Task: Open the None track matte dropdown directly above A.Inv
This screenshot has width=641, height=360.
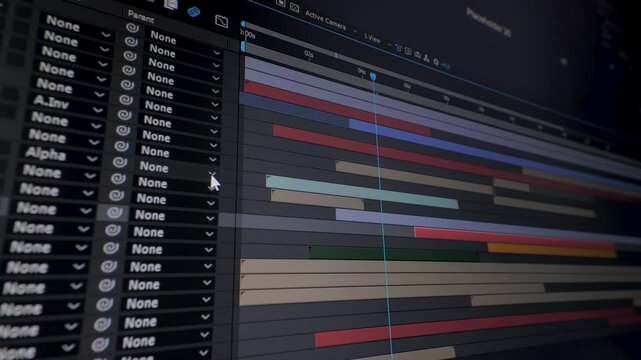Action: click(x=71, y=88)
